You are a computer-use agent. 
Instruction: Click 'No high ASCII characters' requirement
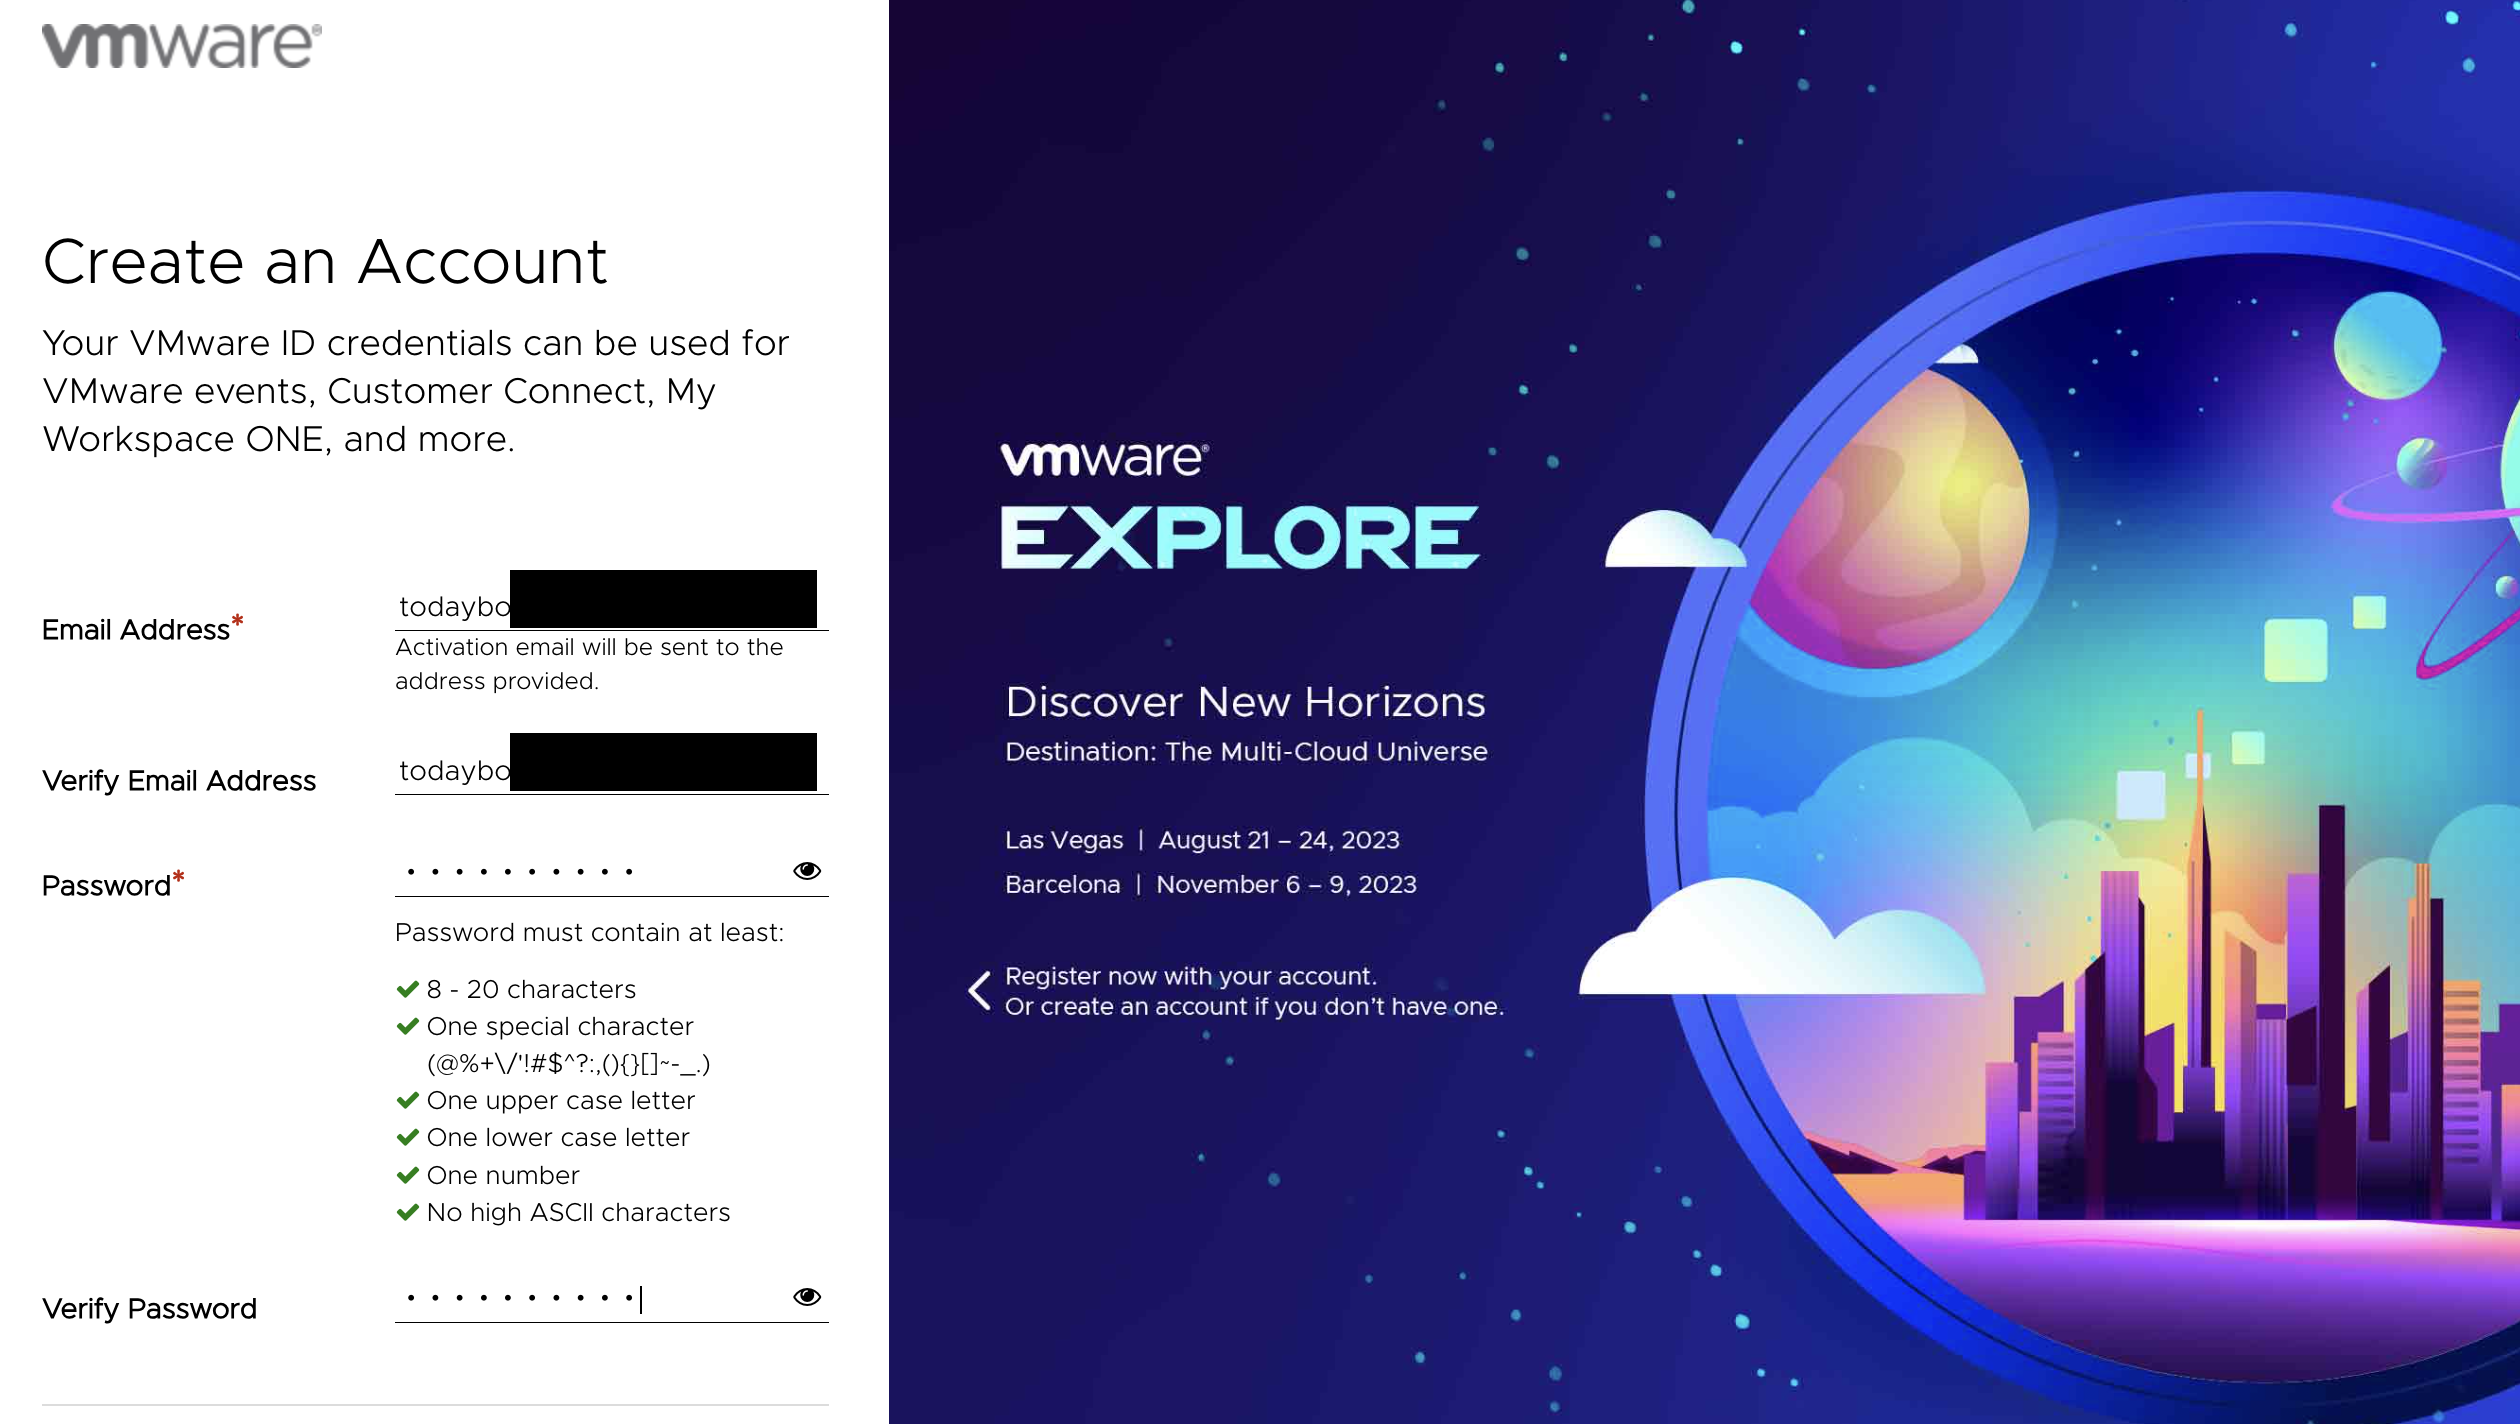578,1212
